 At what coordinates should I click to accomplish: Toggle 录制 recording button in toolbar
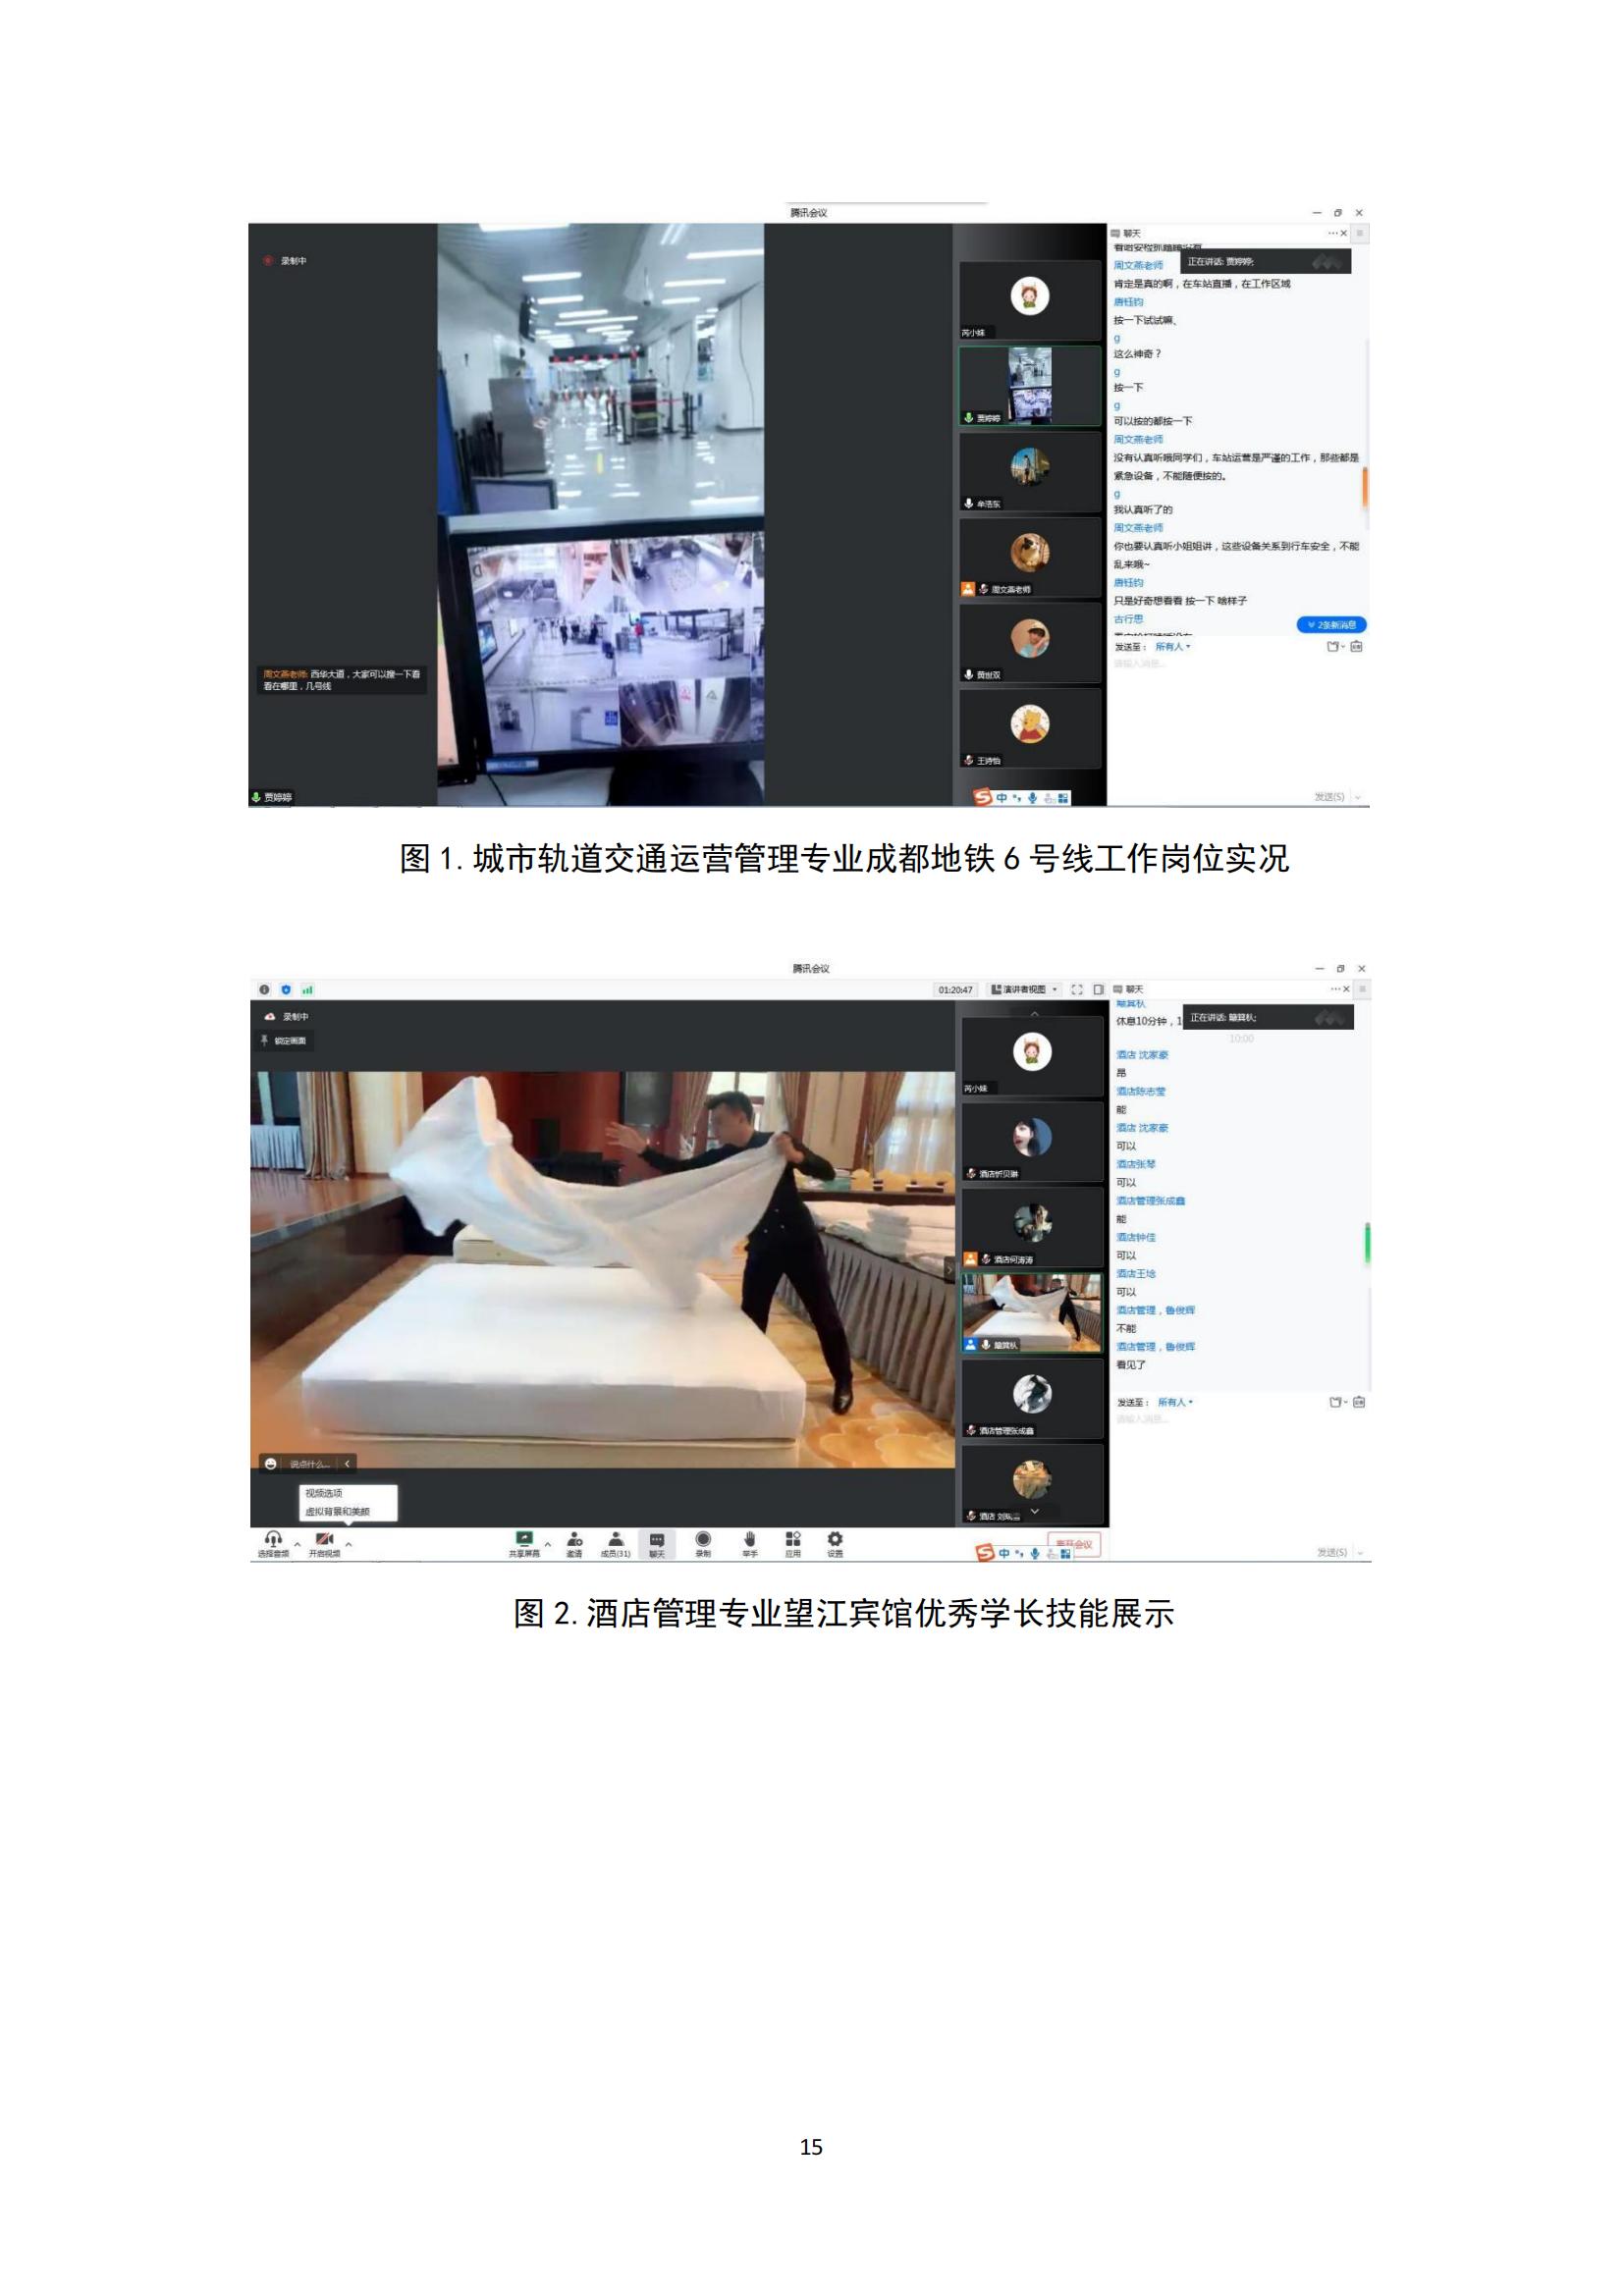703,1544
